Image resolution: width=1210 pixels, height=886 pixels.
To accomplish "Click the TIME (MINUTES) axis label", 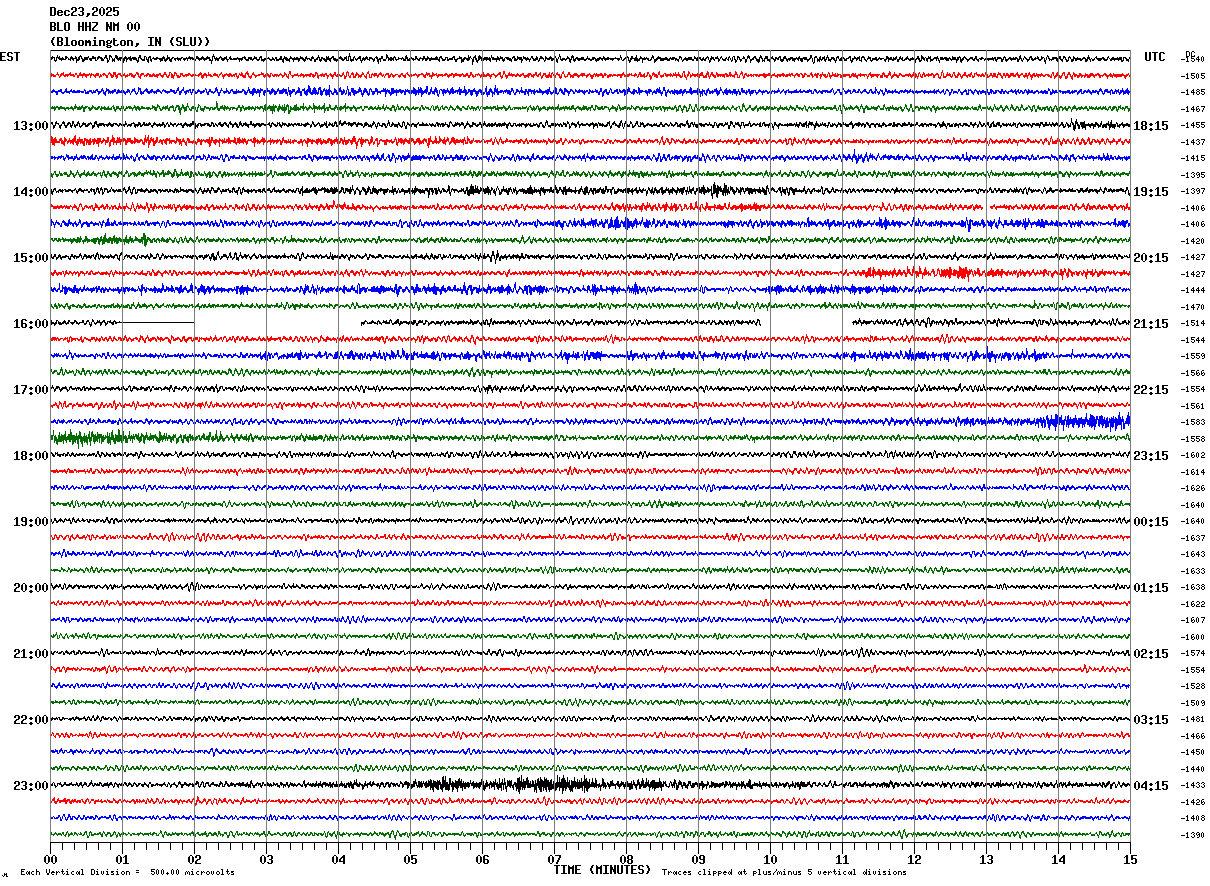I will click(x=602, y=870).
